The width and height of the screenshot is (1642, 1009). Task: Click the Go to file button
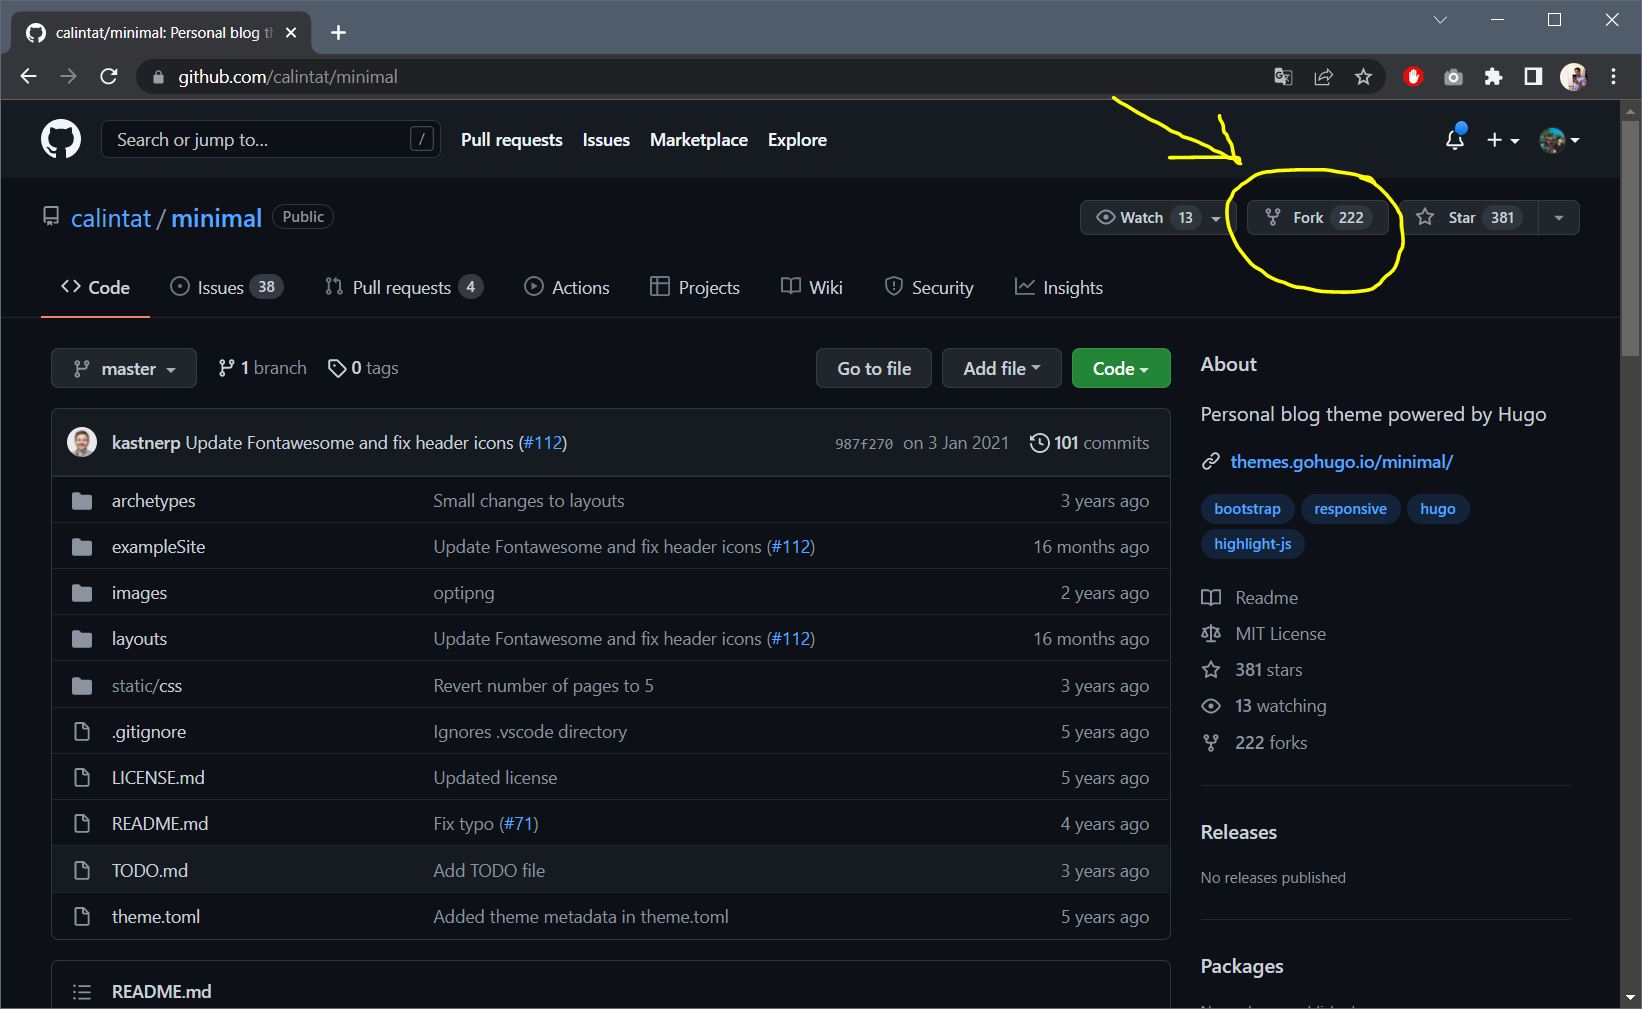pyautogui.click(x=874, y=368)
